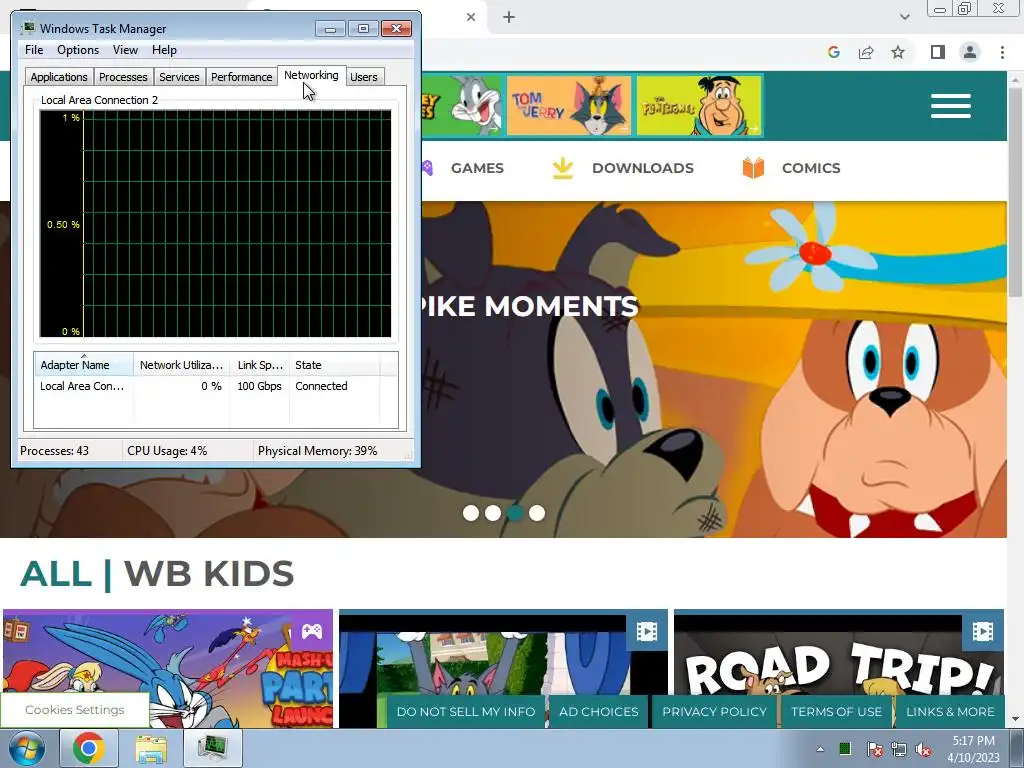
Task: Open the AD CHOICES link
Action: pos(599,712)
